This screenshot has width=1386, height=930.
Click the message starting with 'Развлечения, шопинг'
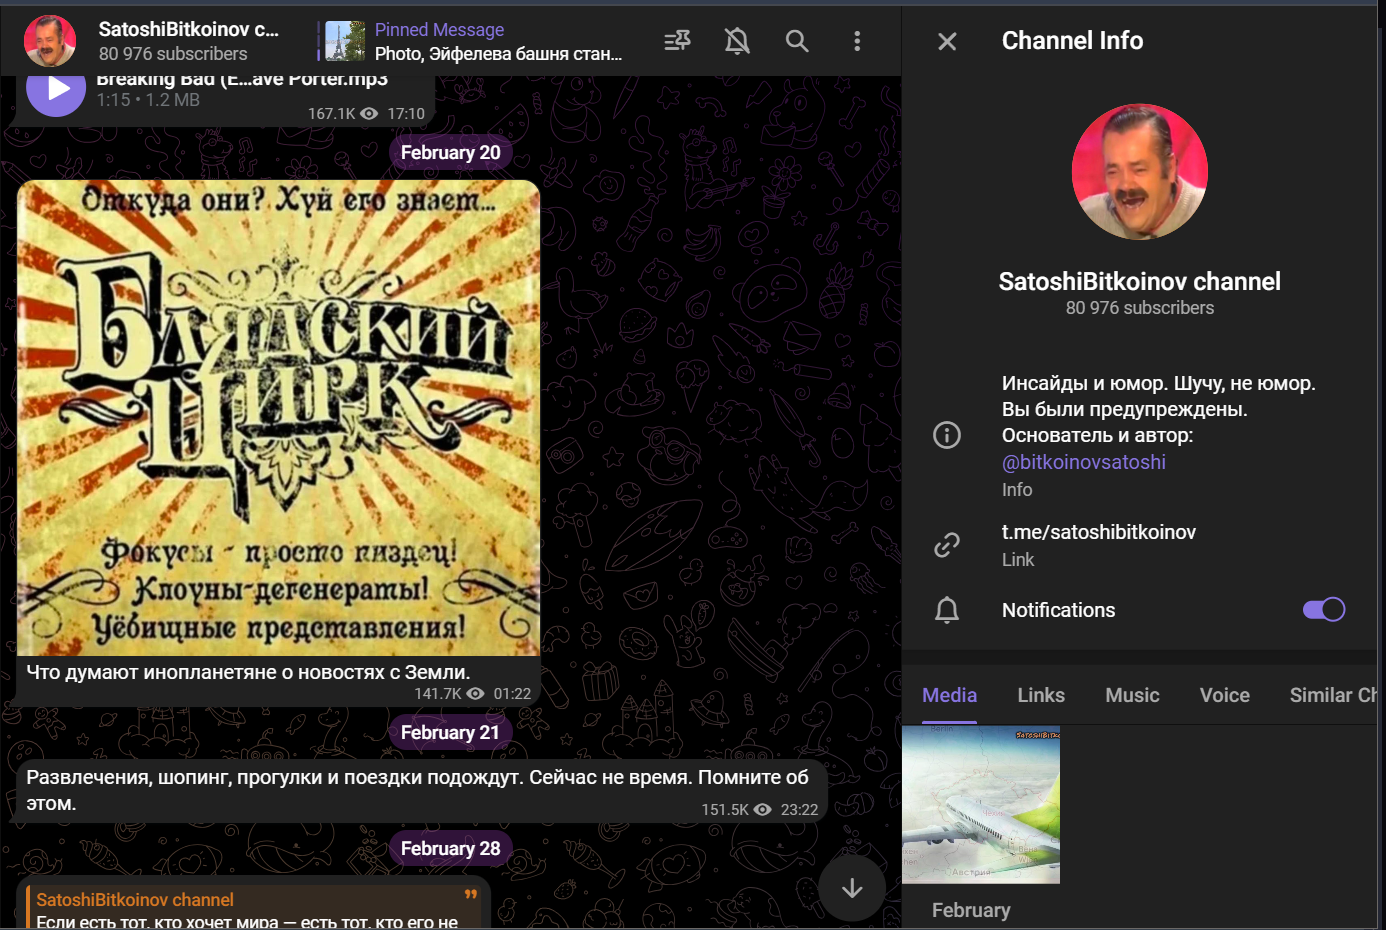pos(417,790)
